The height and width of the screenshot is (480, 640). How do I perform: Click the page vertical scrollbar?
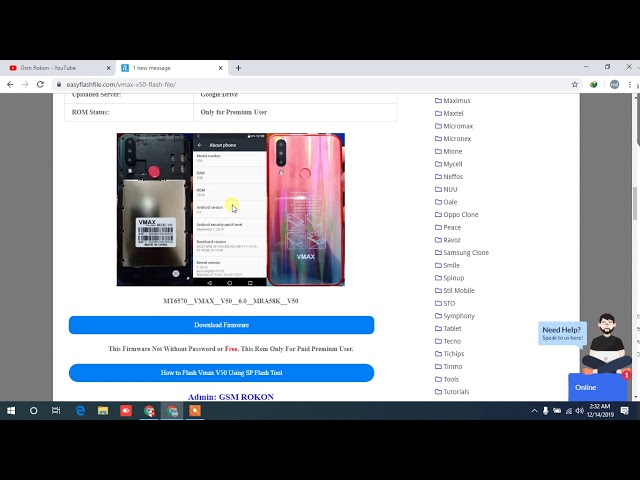tap(636, 204)
